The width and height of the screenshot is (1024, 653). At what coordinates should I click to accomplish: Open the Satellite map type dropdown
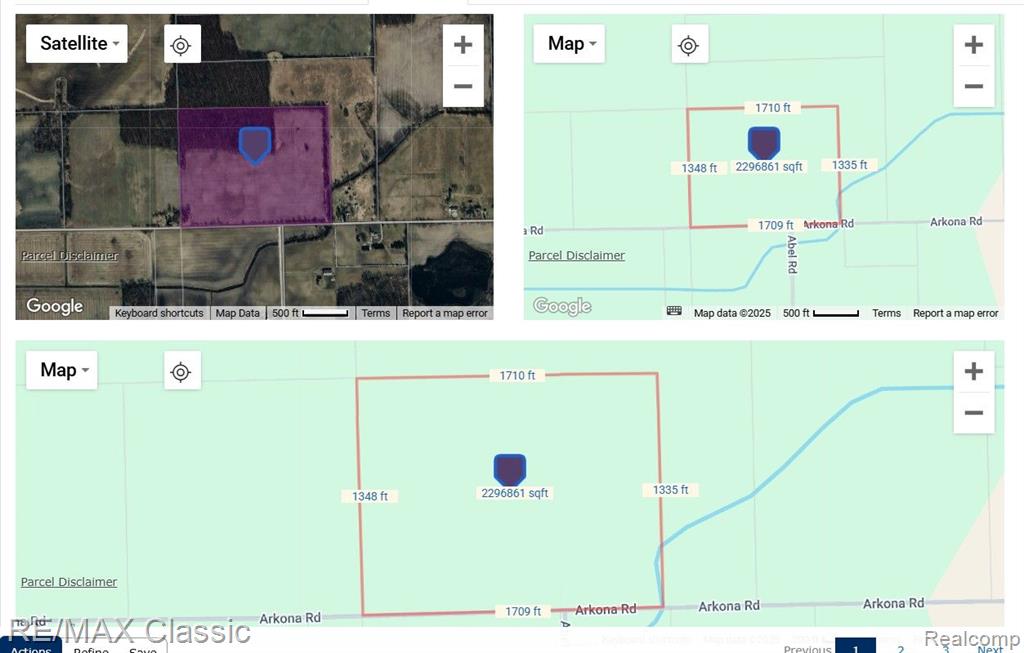(77, 44)
